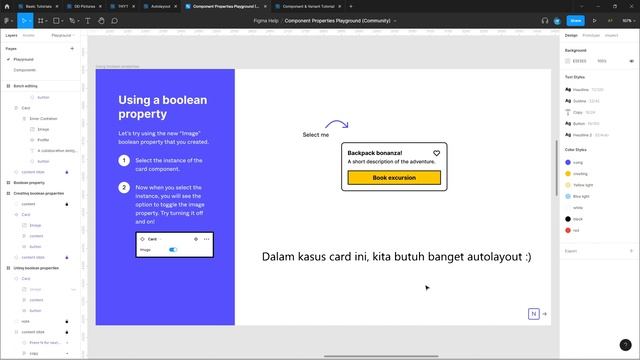
Task: Toggle background visibility eye icon
Action: coord(631,61)
